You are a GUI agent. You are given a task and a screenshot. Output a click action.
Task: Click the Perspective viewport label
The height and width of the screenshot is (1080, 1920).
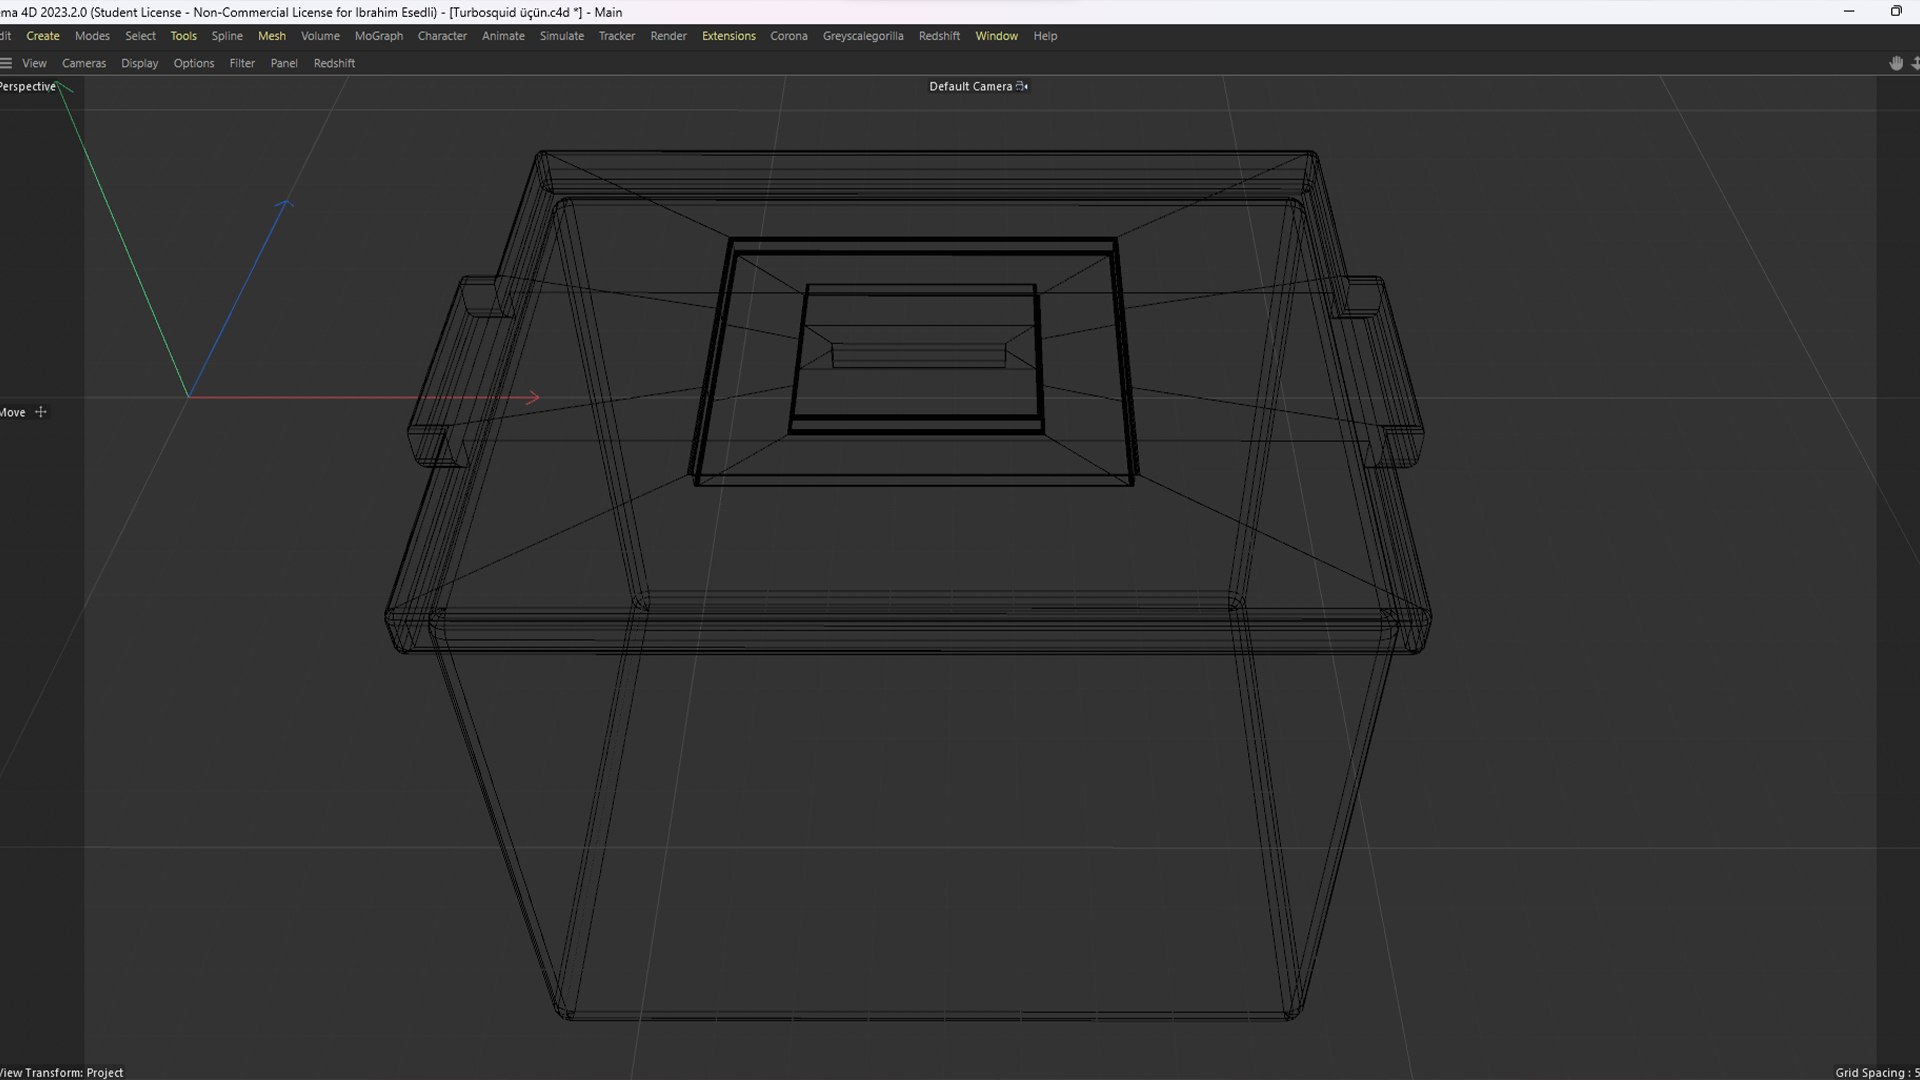click(28, 84)
